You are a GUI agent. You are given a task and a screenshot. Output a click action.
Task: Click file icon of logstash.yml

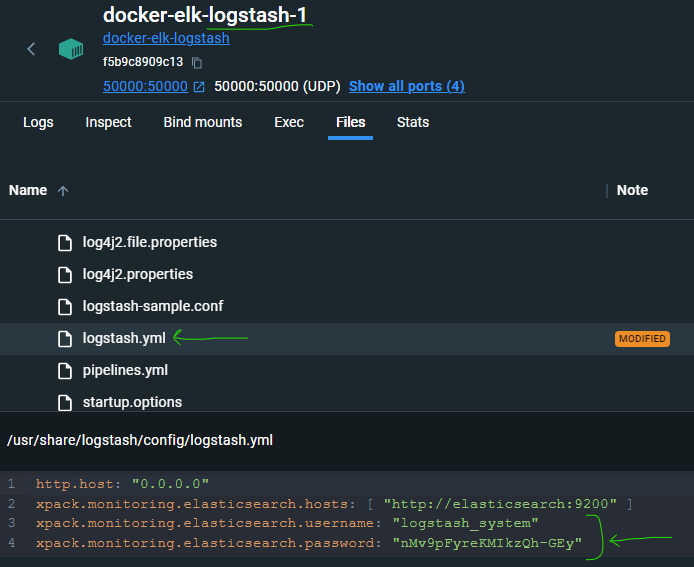[65, 339]
